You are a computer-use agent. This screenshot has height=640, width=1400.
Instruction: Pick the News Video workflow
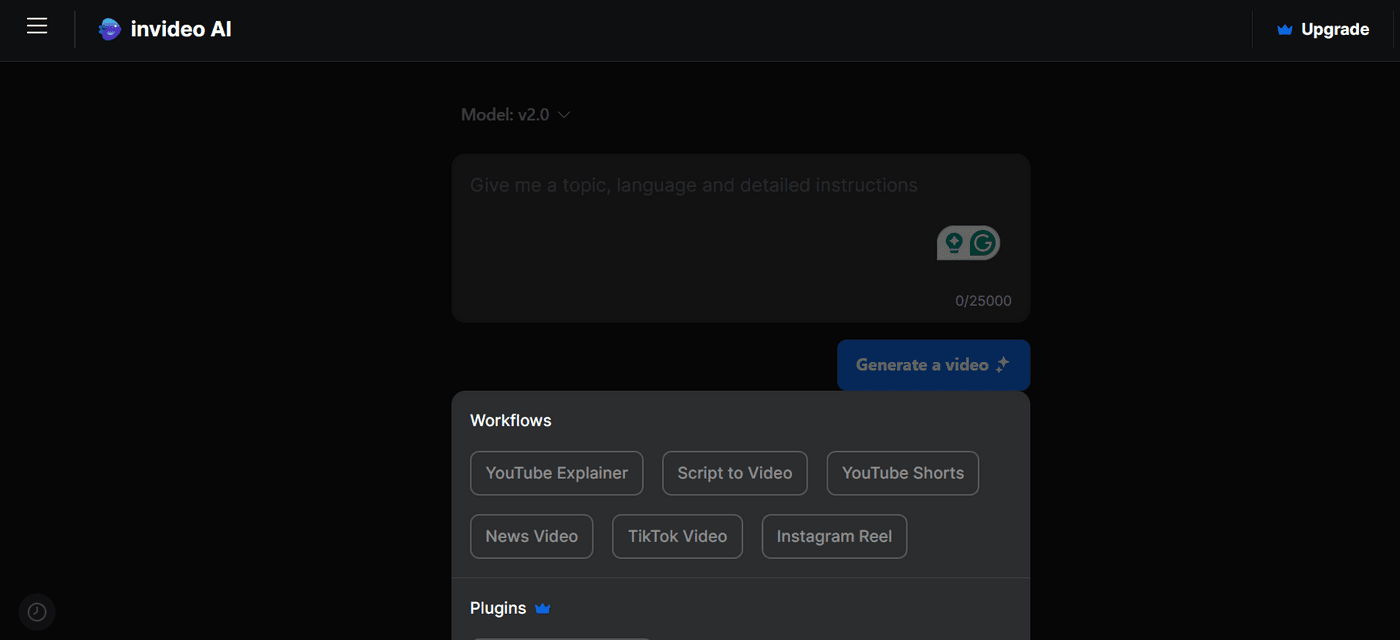(531, 536)
